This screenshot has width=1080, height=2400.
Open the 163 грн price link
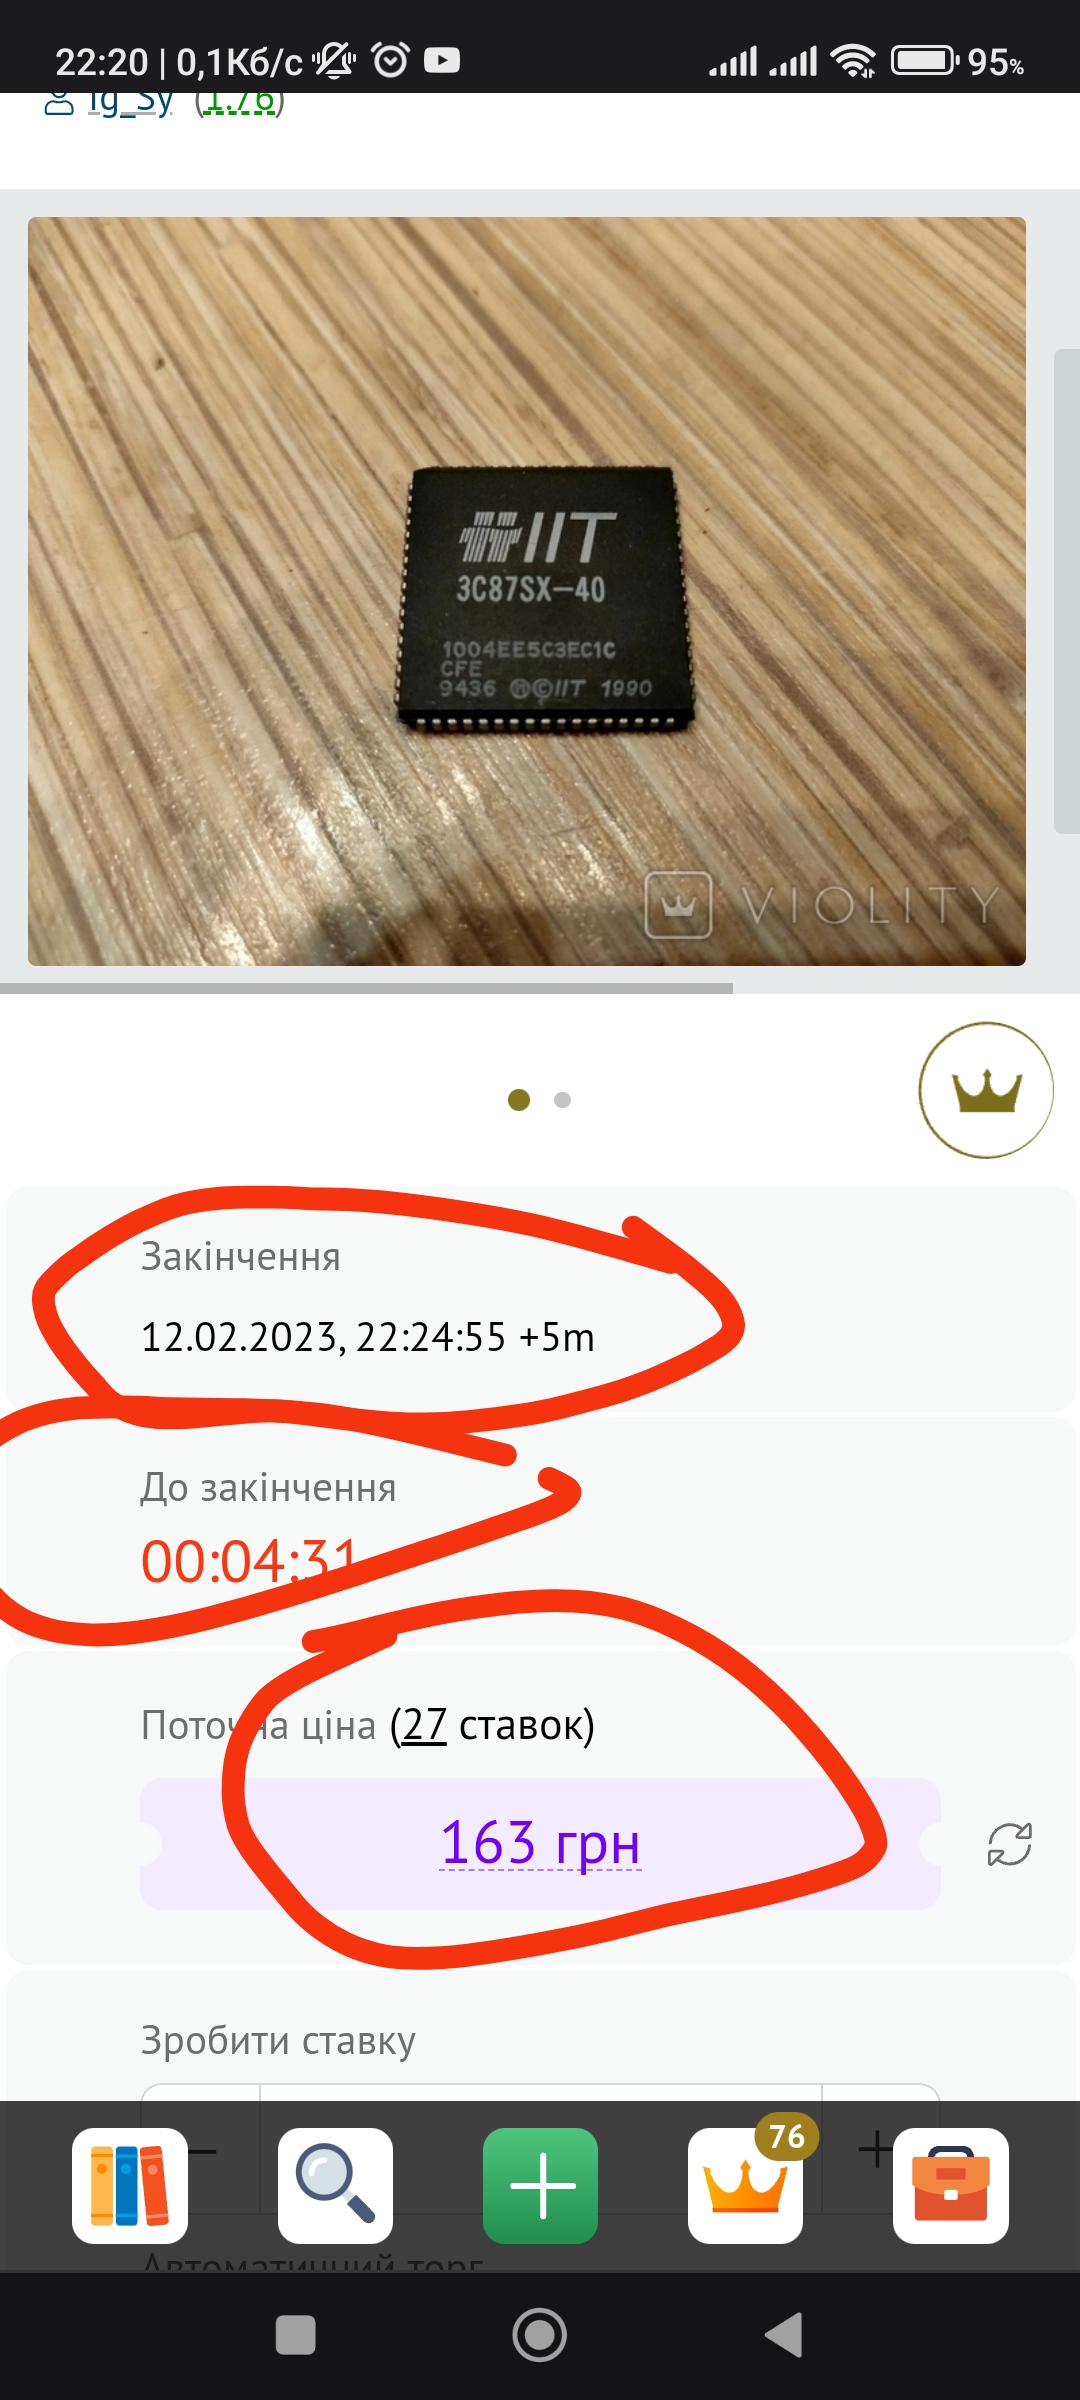(540, 1842)
